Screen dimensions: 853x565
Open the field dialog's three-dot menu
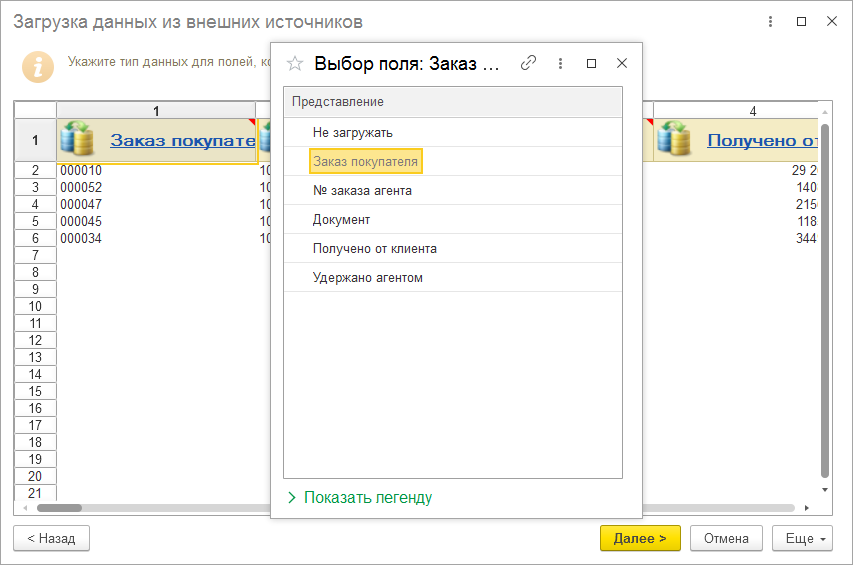click(560, 63)
